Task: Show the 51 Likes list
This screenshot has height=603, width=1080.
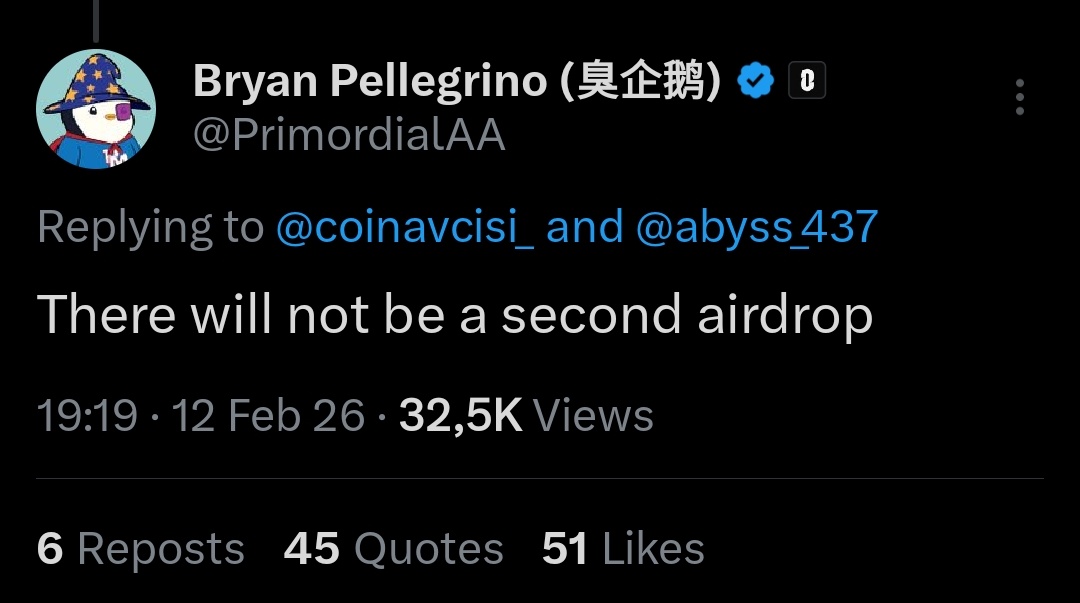Action: tap(623, 549)
